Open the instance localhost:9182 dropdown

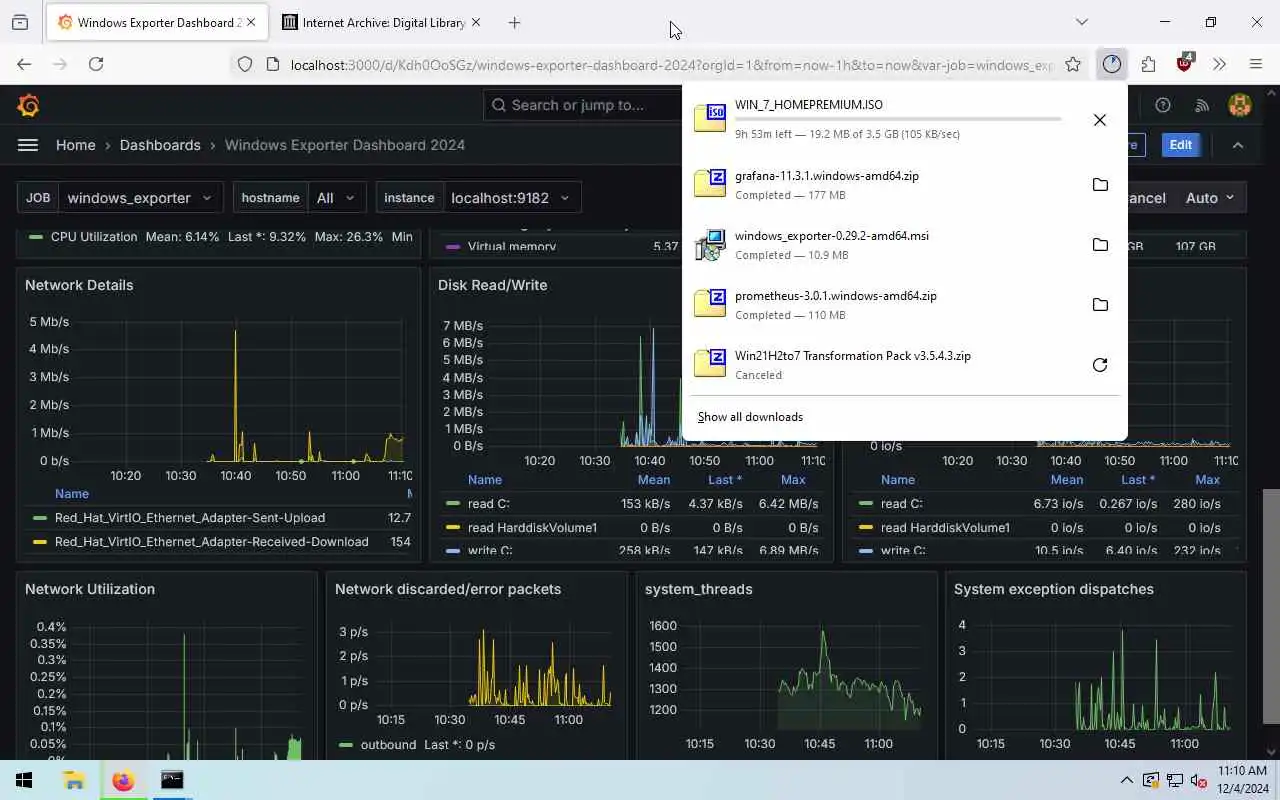point(510,198)
